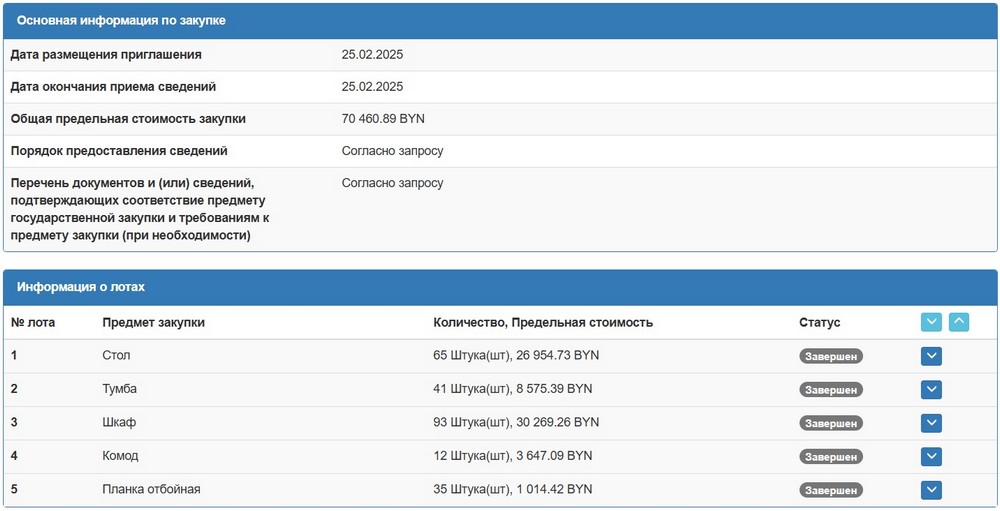
Task: Click the Статус column header
Action: pos(819,323)
